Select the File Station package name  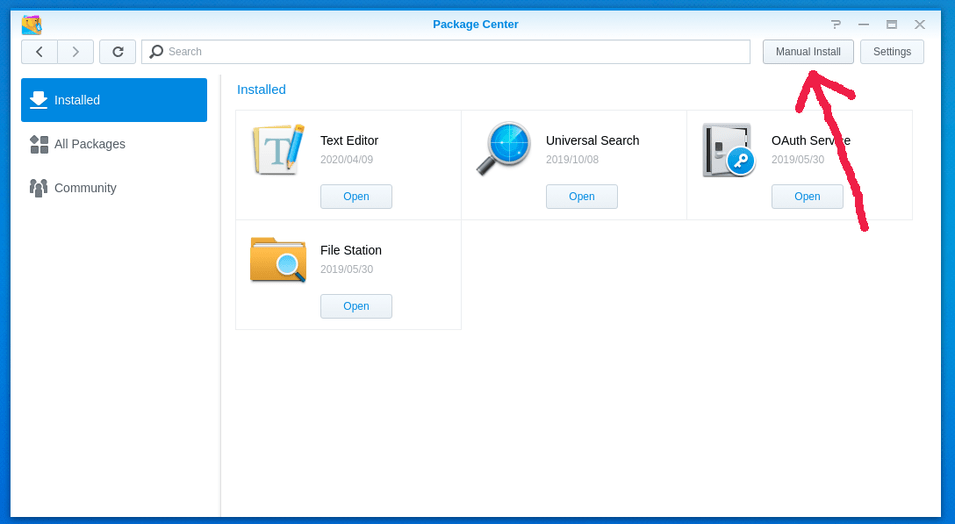(351, 250)
